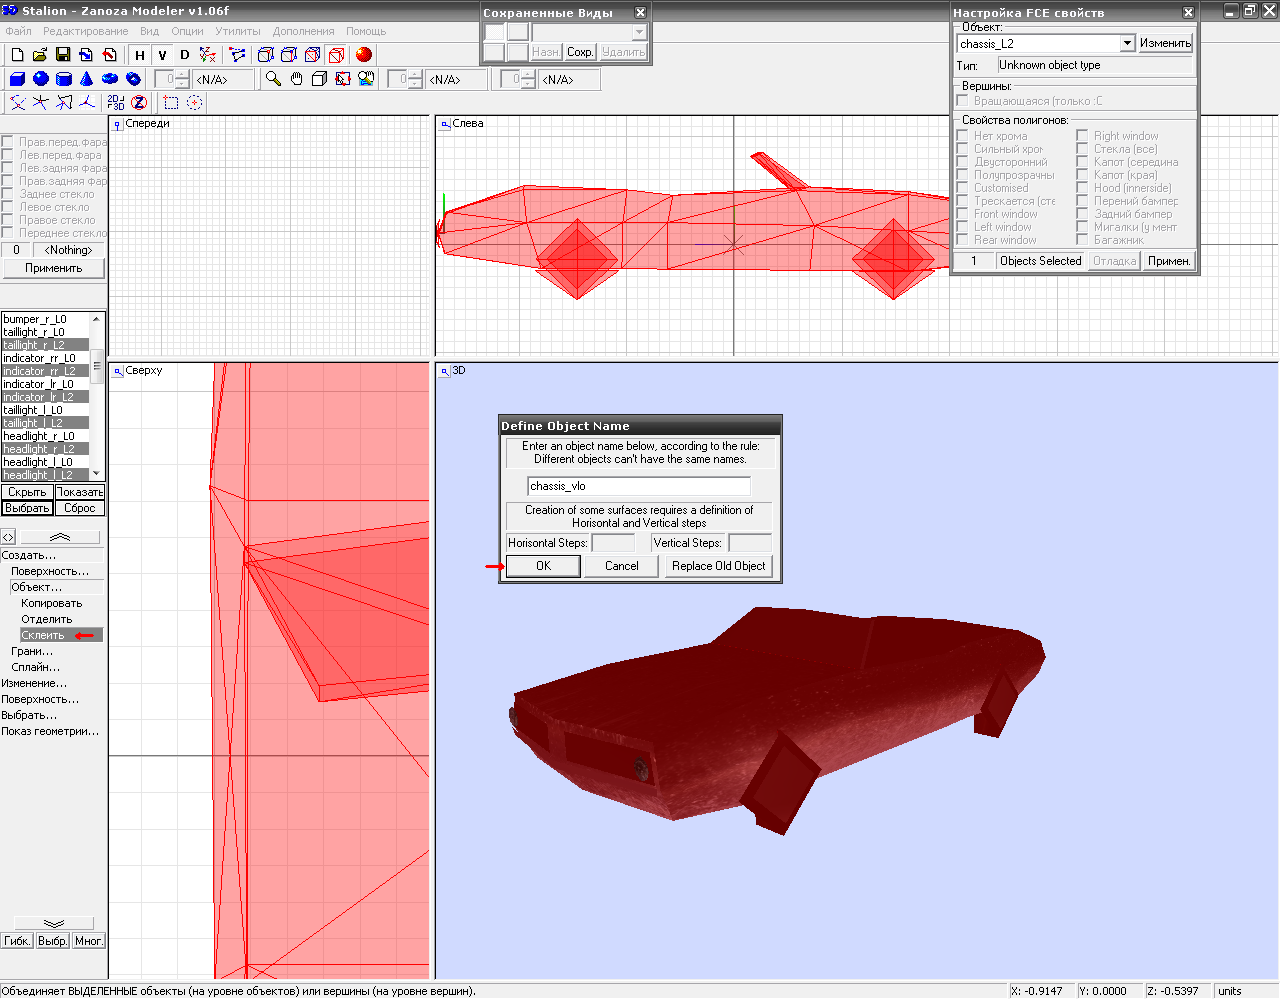Open the Сохраненные Виды dropdown list
This screenshot has height=999, width=1280.
tap(639, 32)
